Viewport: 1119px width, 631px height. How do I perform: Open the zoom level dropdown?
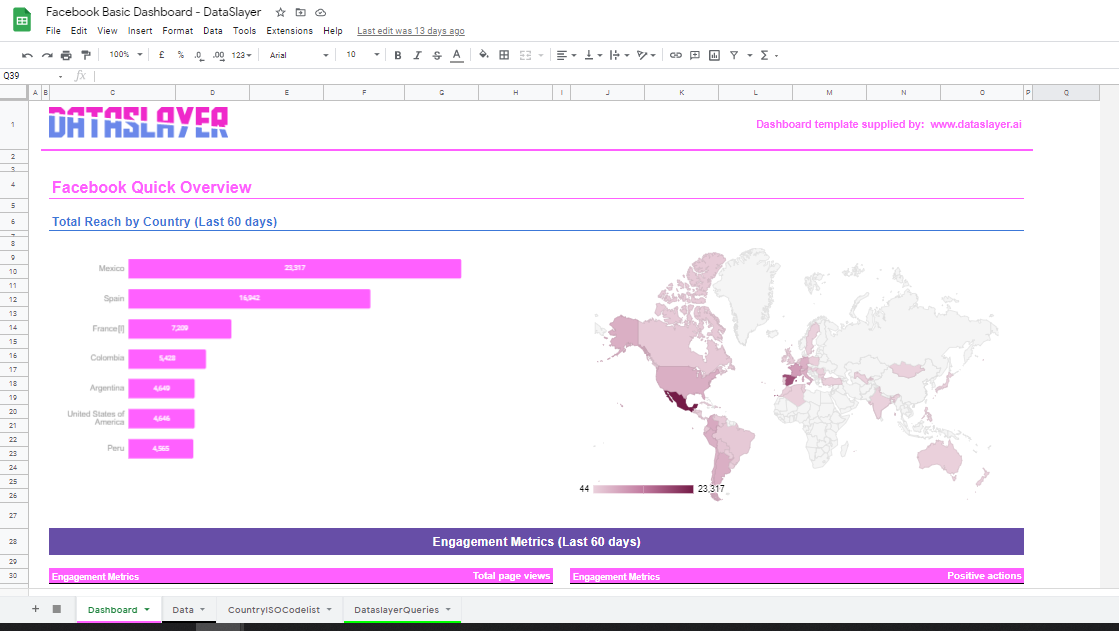(125, 55)
